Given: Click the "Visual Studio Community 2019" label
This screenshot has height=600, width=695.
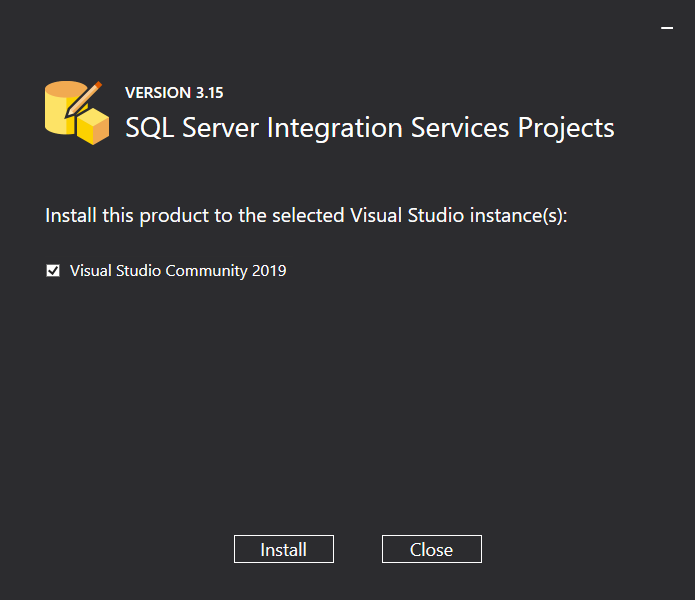Looking at the screenshot, I should [x=178, y=271].
